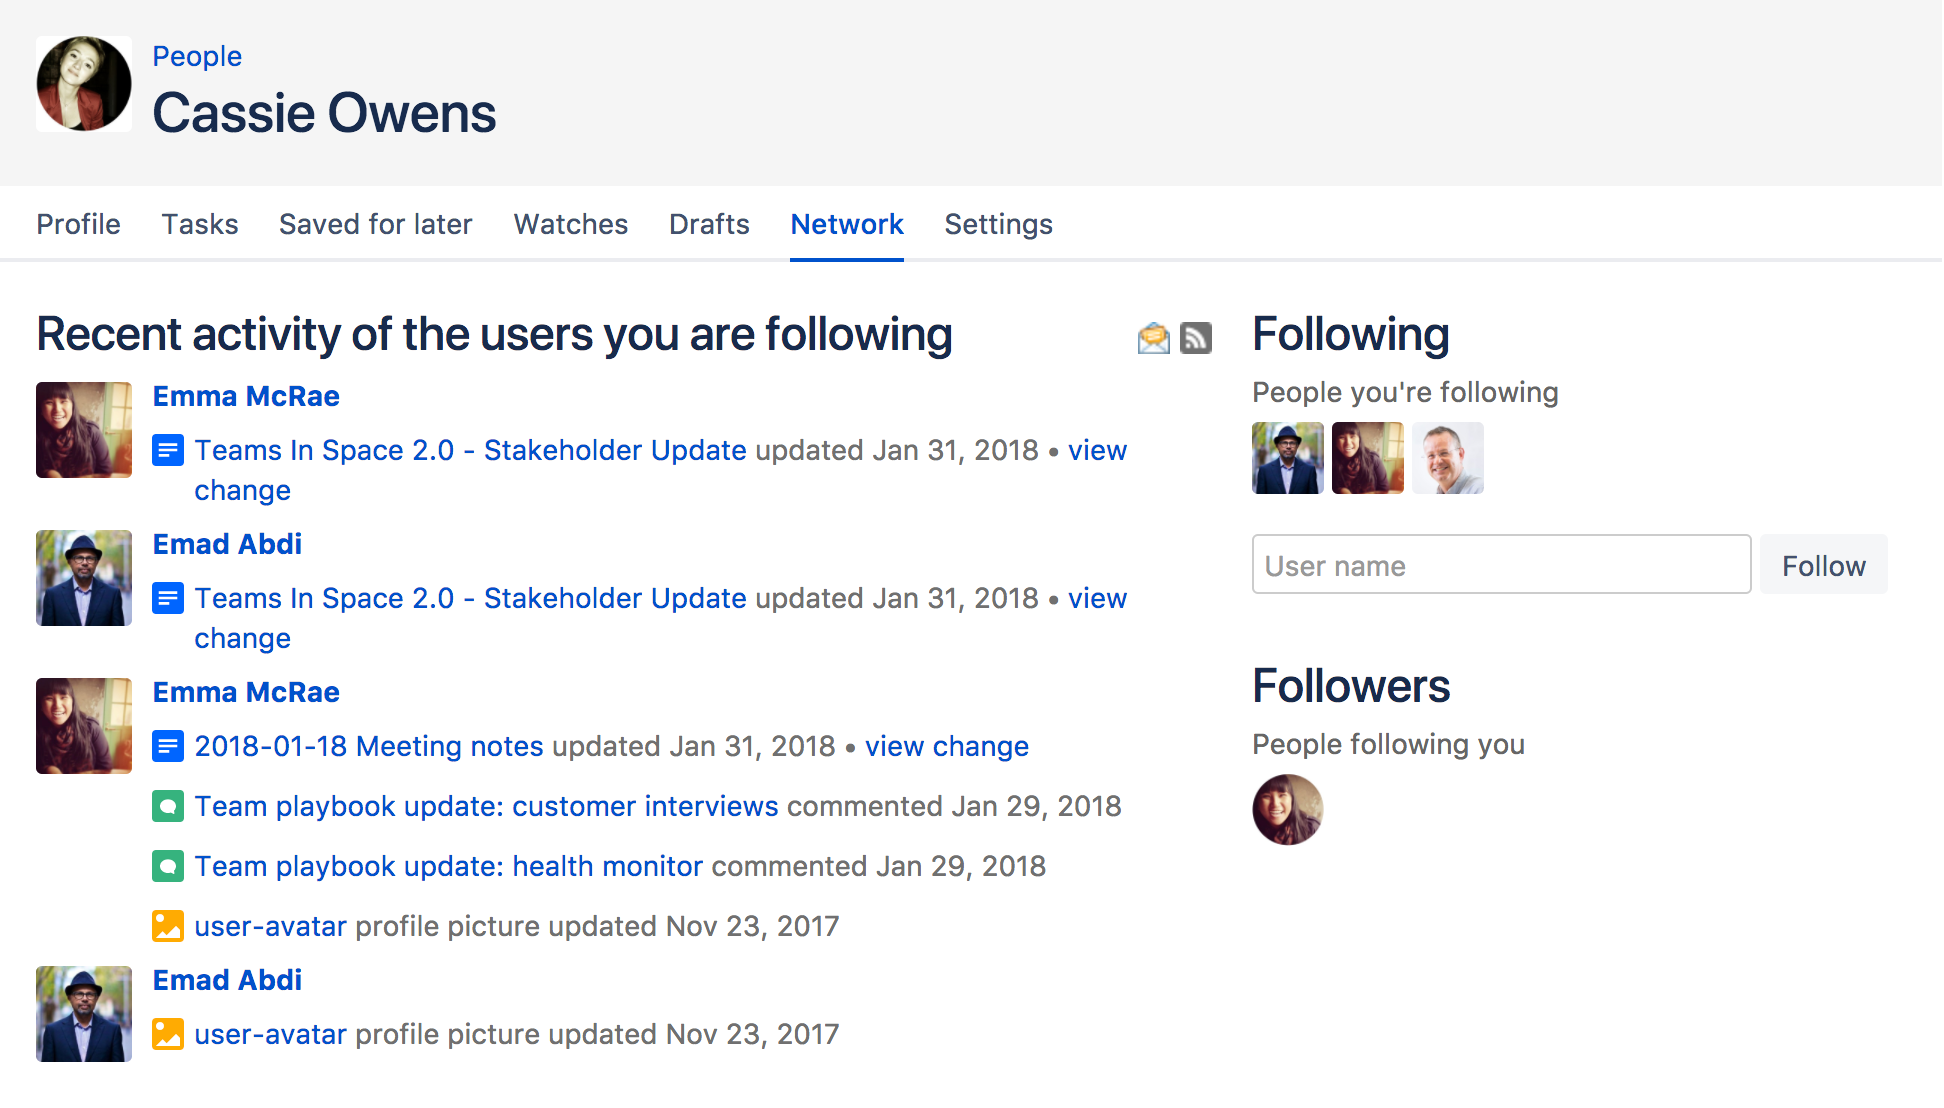Open the RSS feed icon

click(x=1196, y=338)
